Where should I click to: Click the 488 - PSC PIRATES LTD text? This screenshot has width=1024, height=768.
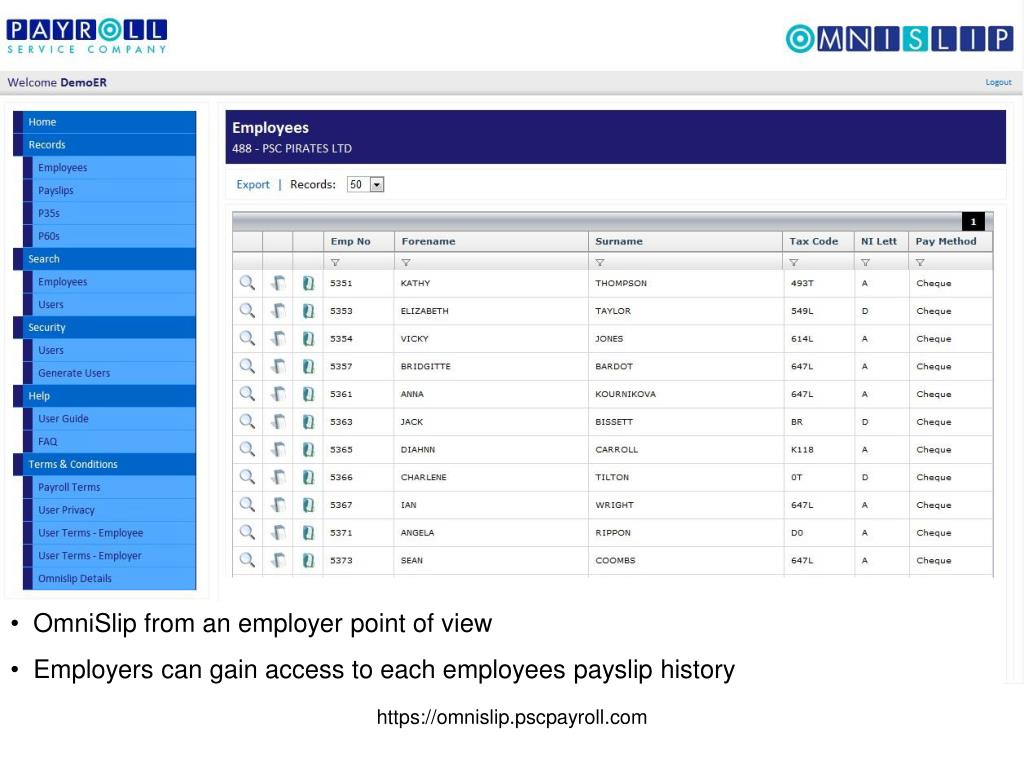[x=292, y=149]
